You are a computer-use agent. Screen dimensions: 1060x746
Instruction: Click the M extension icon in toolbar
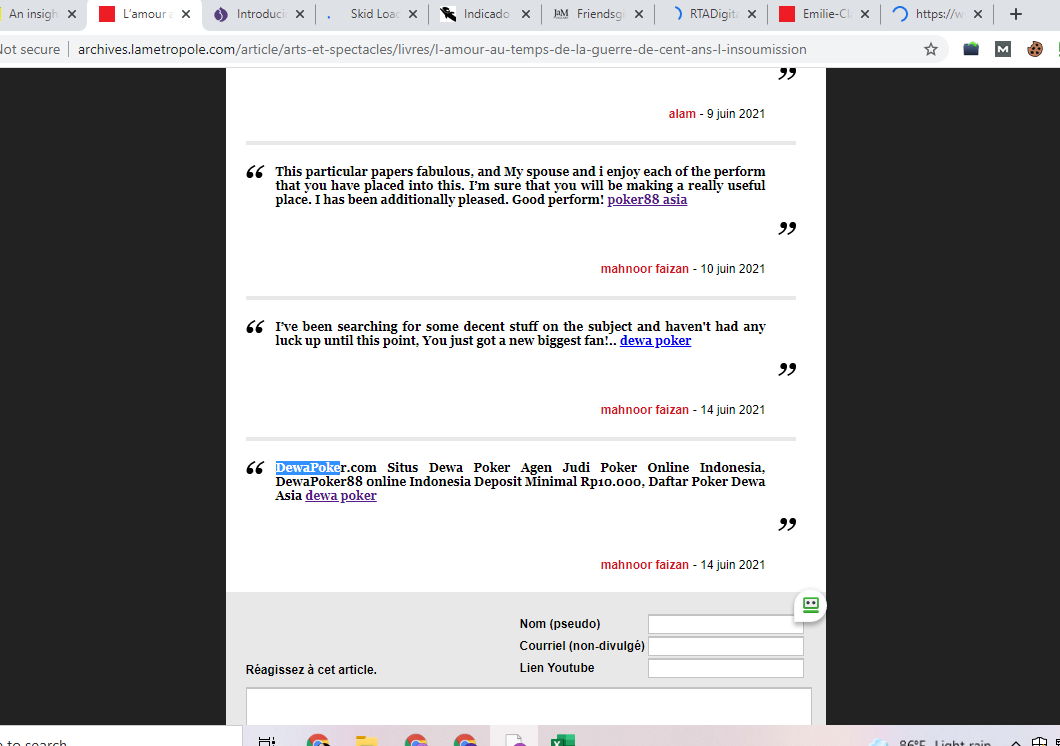pyautogui.click(x=1002, y=49)
